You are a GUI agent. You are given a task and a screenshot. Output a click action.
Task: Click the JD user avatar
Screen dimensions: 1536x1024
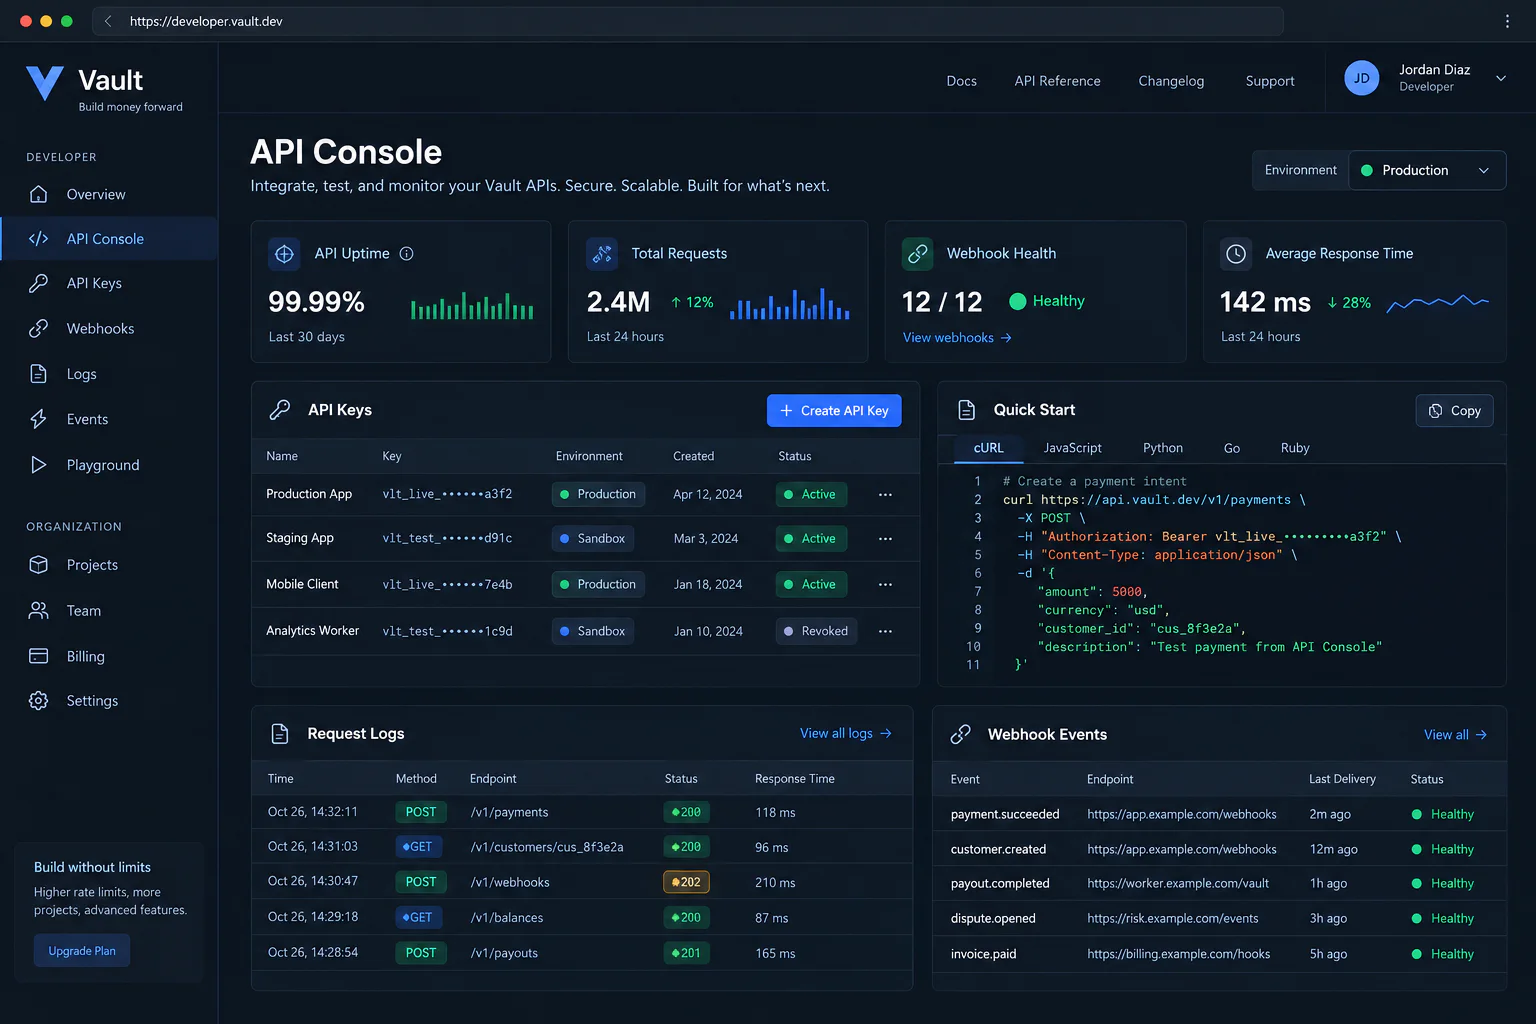tap(1362, 78)
